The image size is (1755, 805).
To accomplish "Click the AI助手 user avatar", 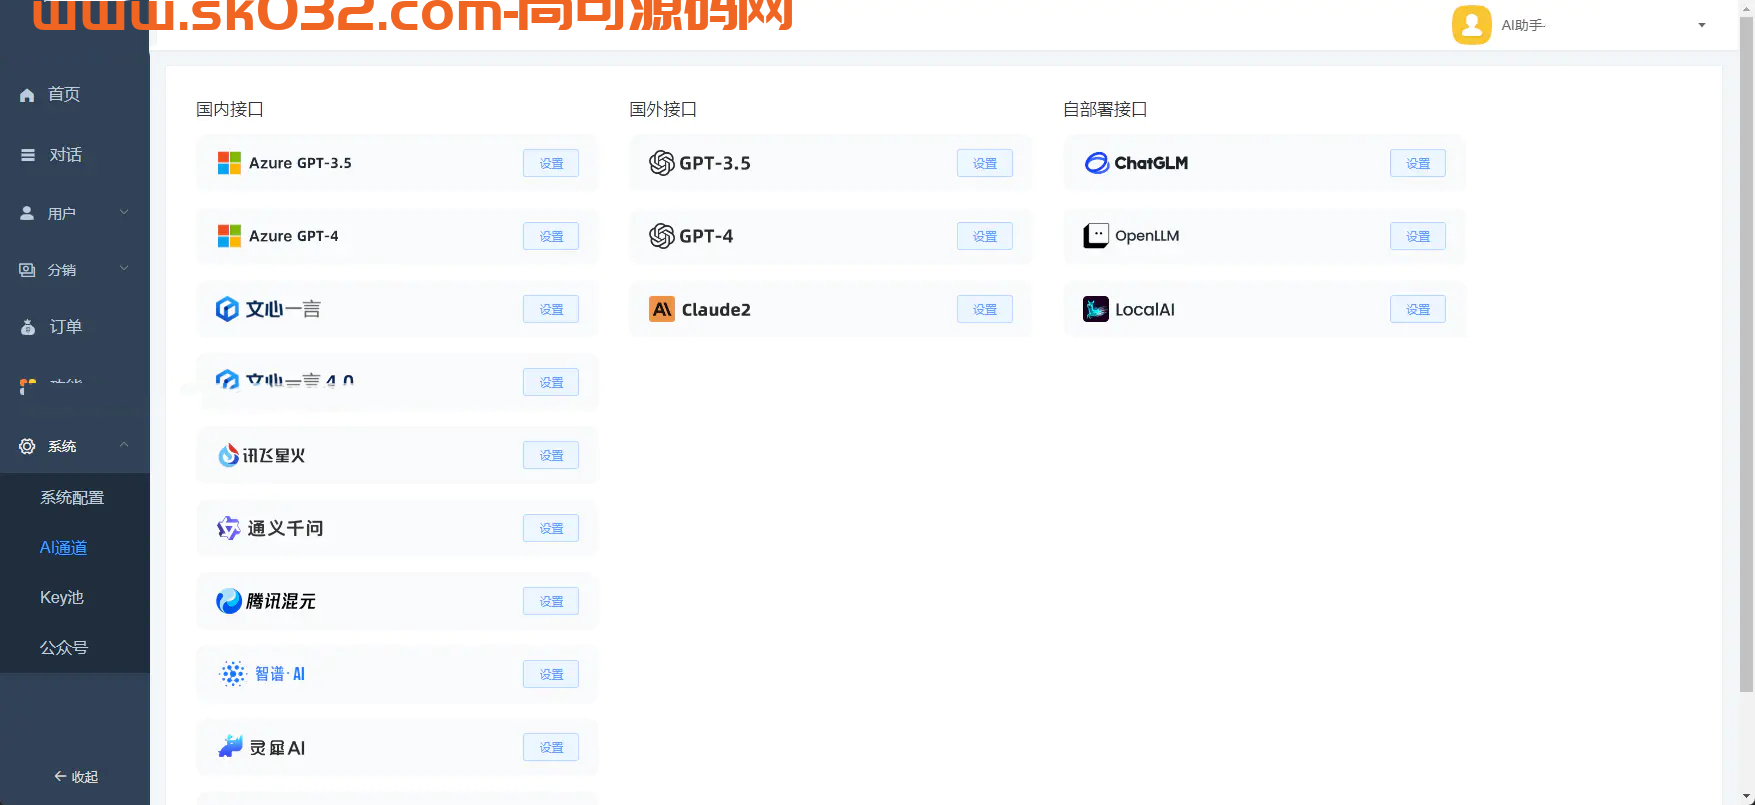I will (x=1471, y=25).
